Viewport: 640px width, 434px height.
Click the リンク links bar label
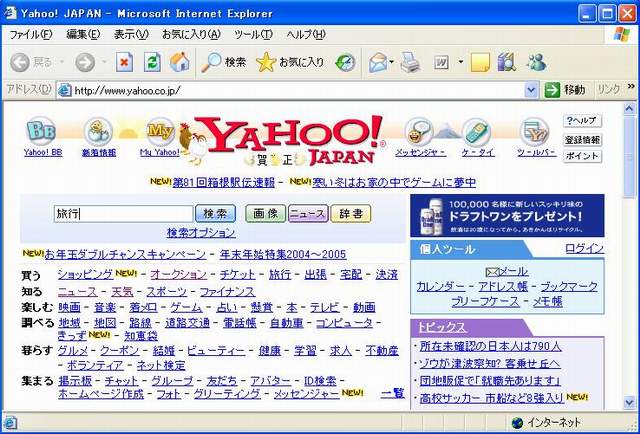(x=608, y=89)
